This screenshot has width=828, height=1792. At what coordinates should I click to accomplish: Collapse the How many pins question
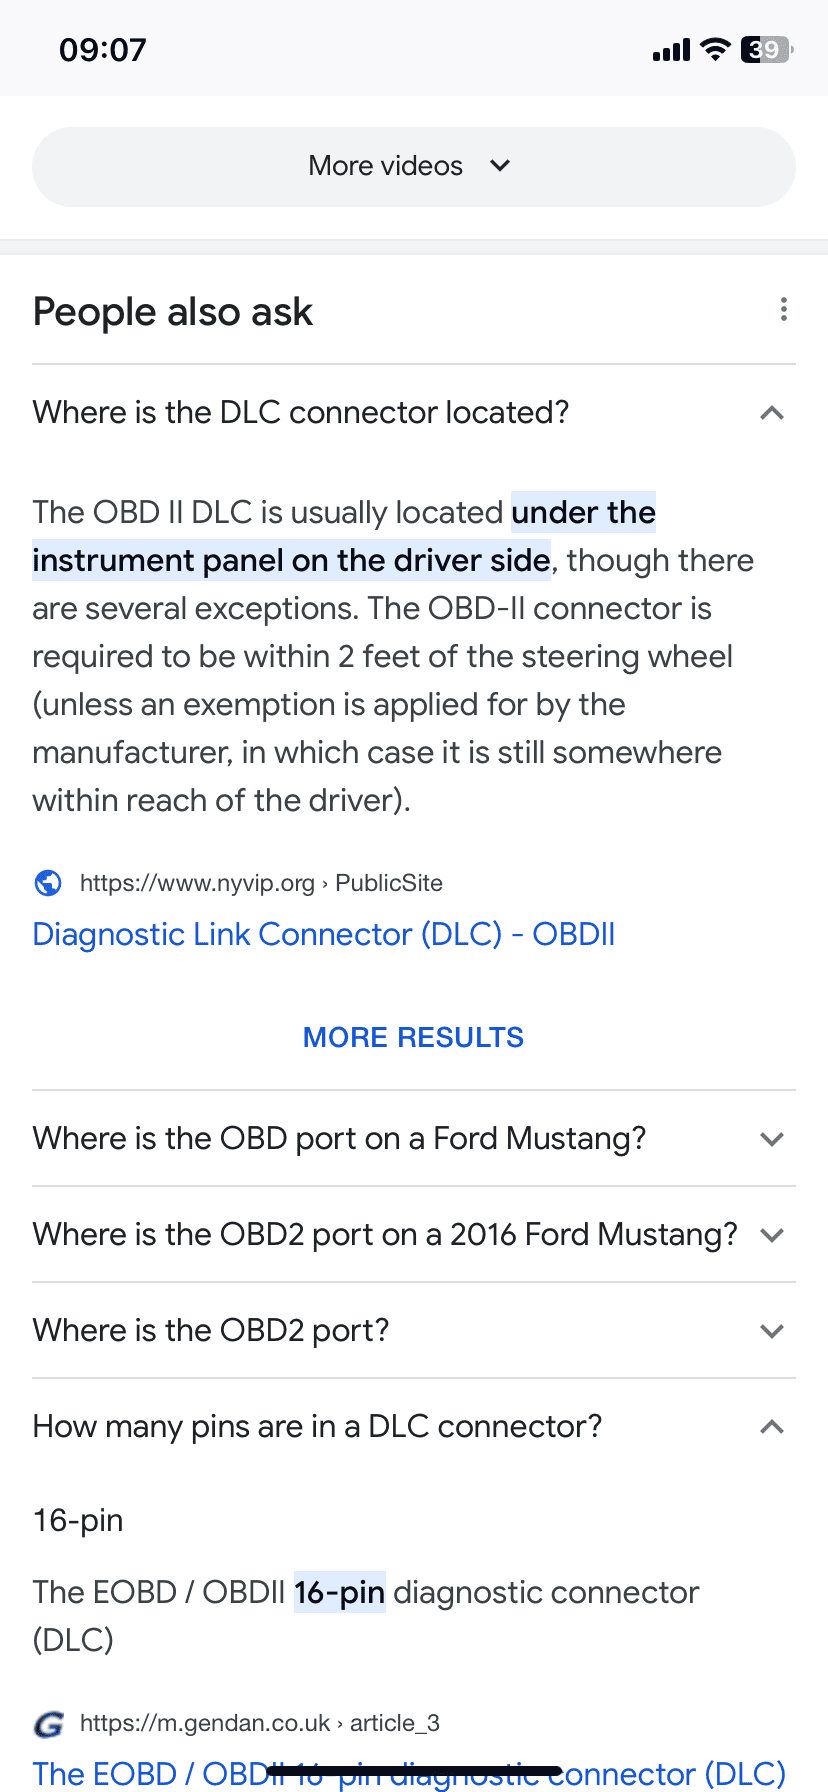coord(414,1426)
